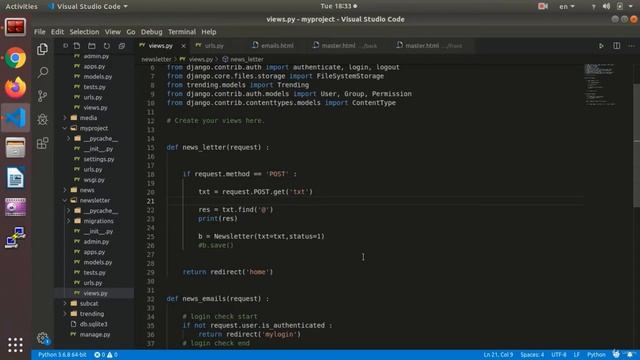Image resolution: width=640 pixels, height=360 pixels.
Task: Change Spaces: 4 indentation setting
Action: pos(532,355)
